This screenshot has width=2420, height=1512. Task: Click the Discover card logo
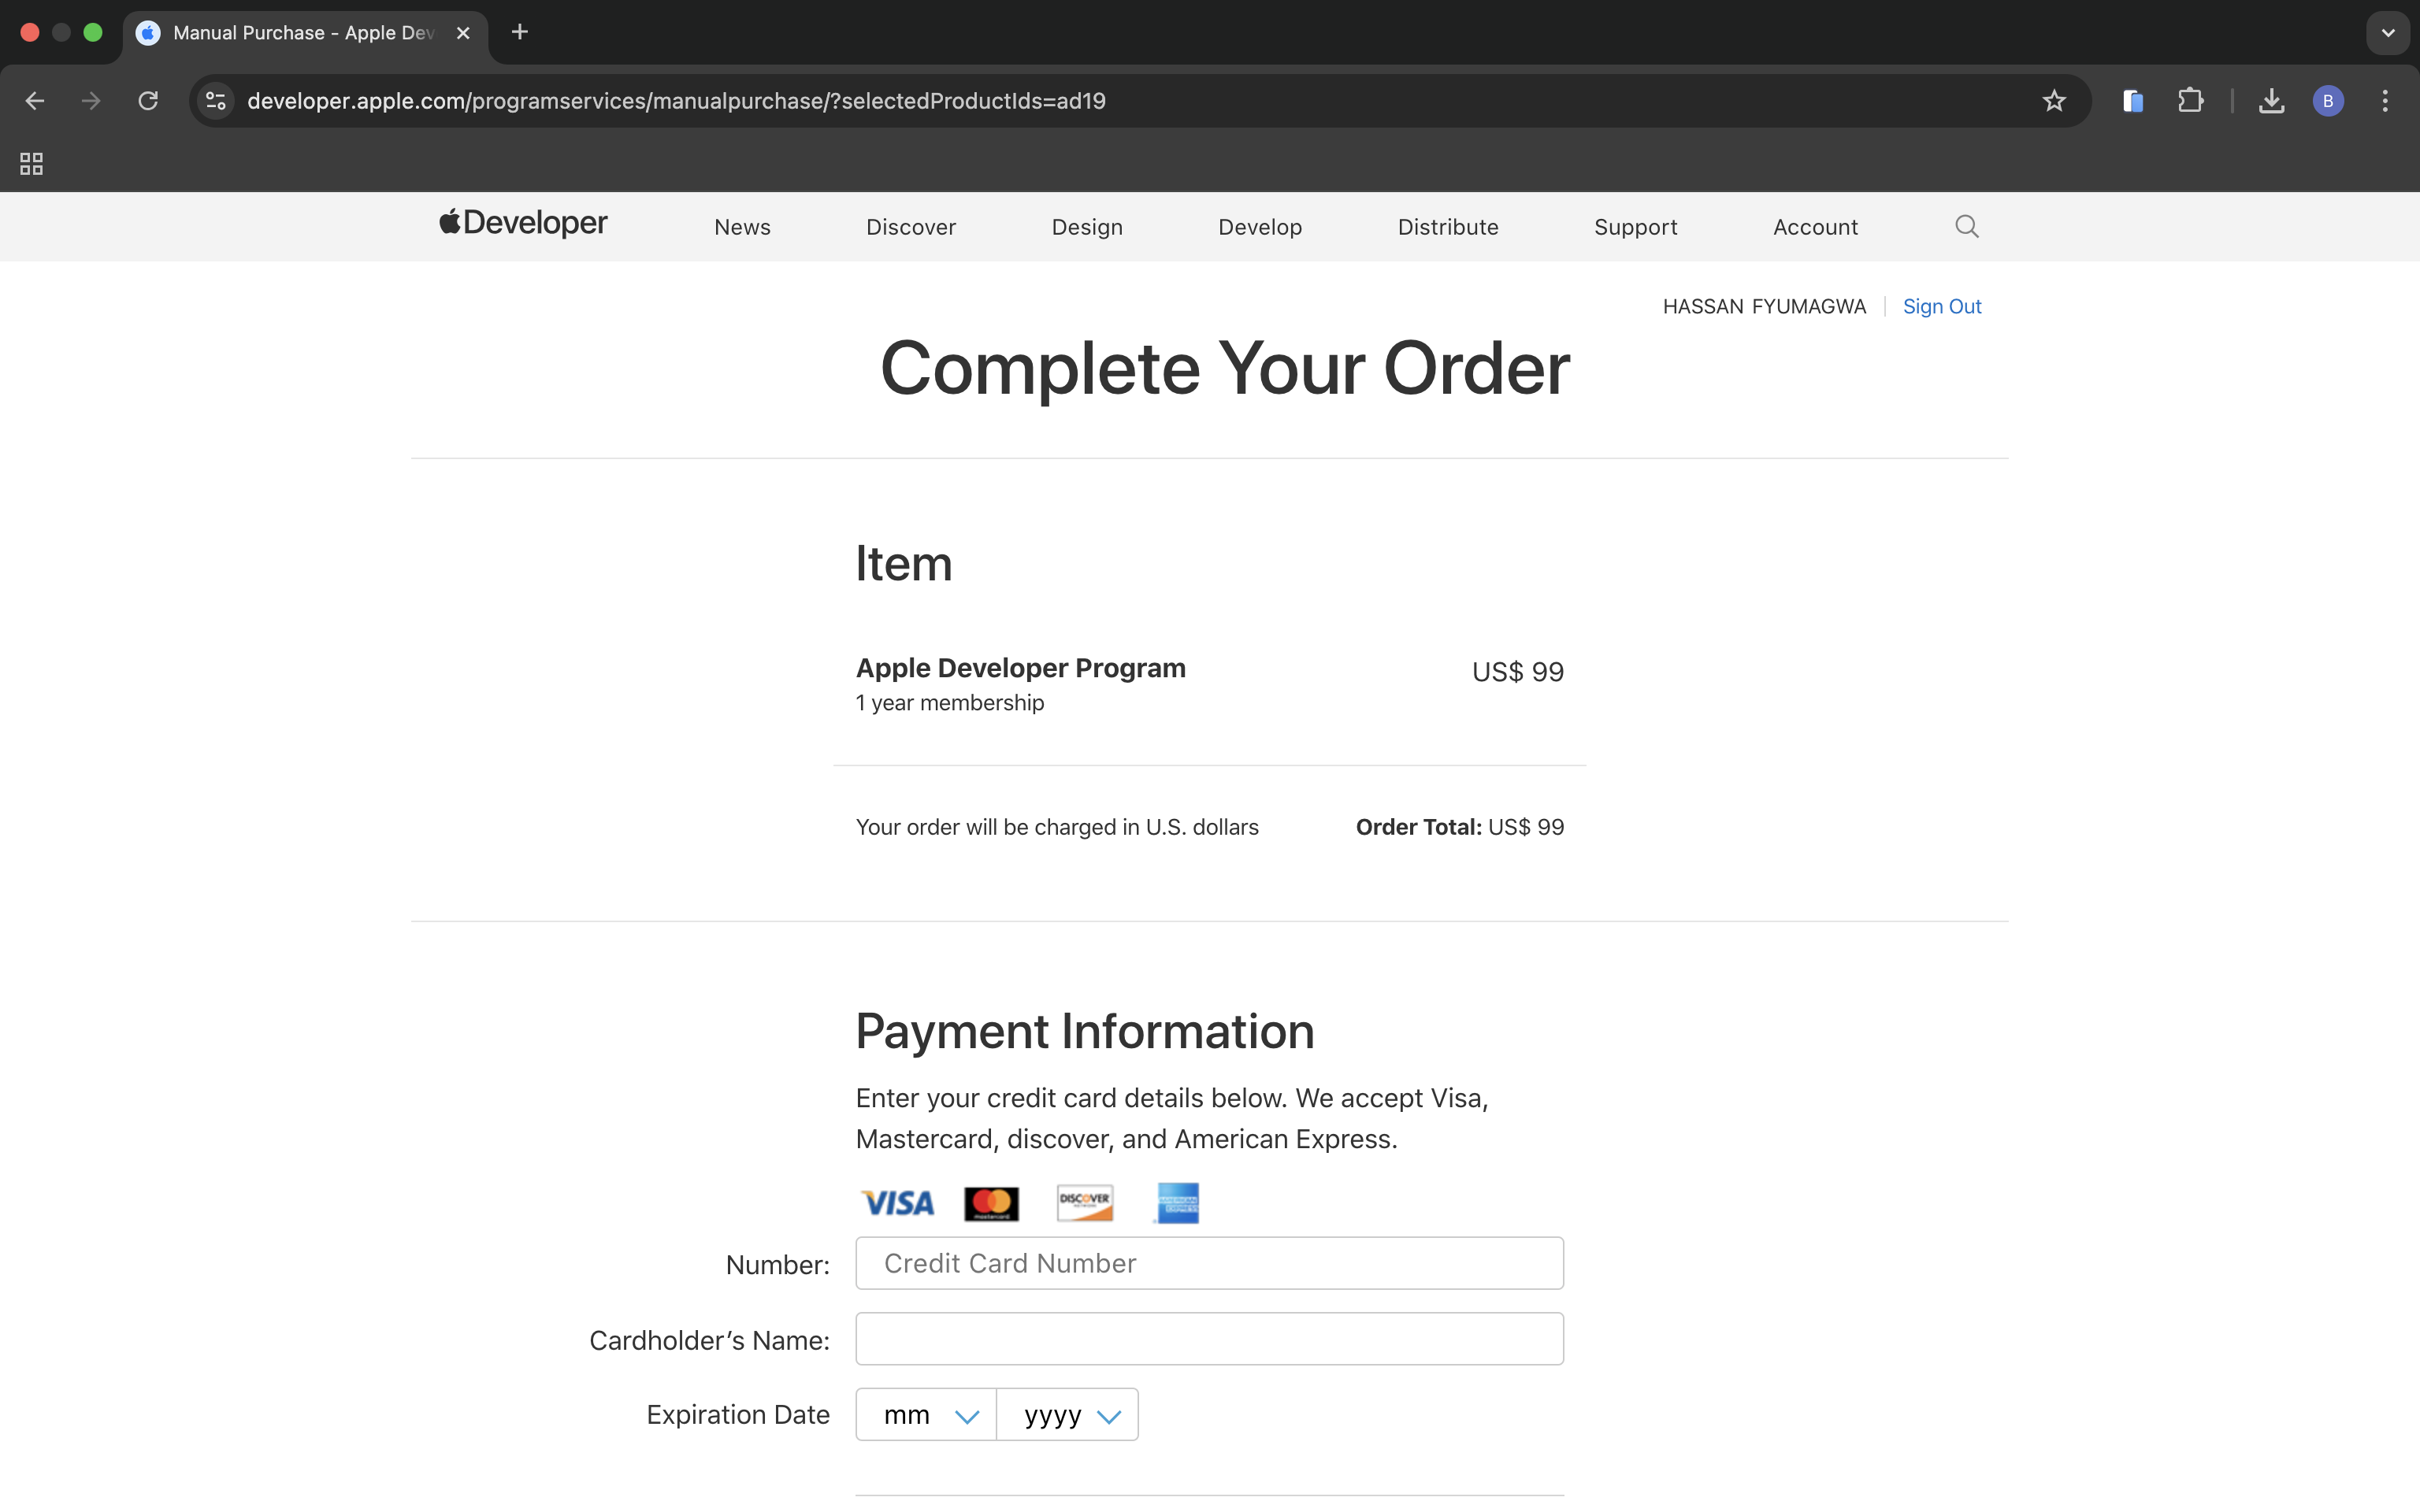pos(1085,1203)
